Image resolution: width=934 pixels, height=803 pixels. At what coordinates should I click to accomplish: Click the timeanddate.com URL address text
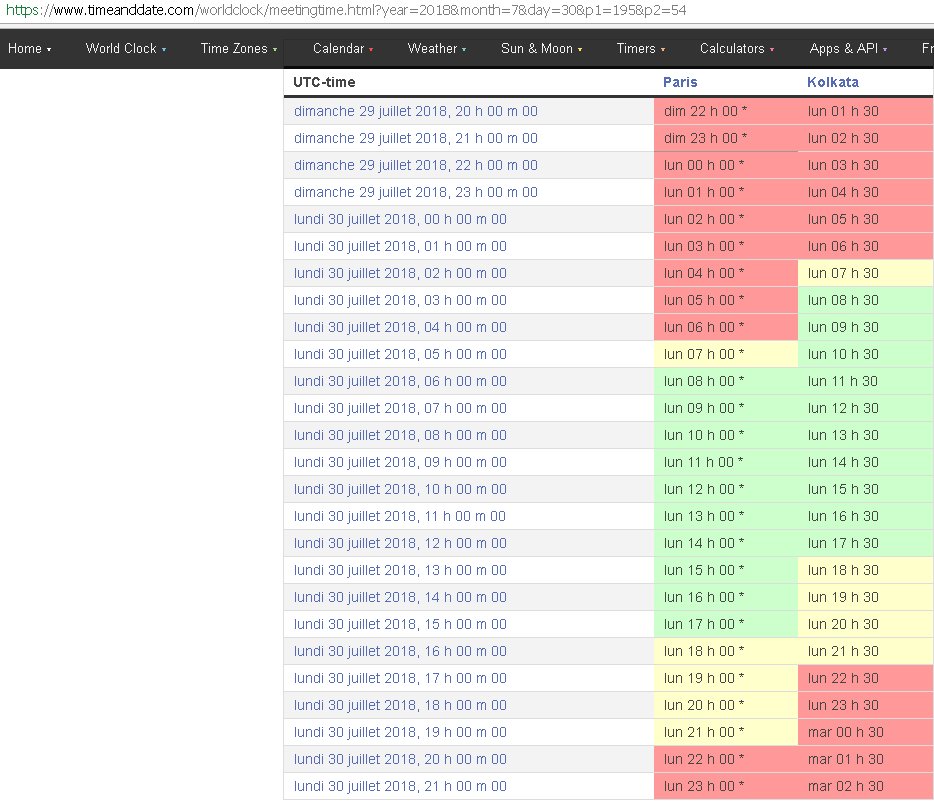click(x=346, y=11)
